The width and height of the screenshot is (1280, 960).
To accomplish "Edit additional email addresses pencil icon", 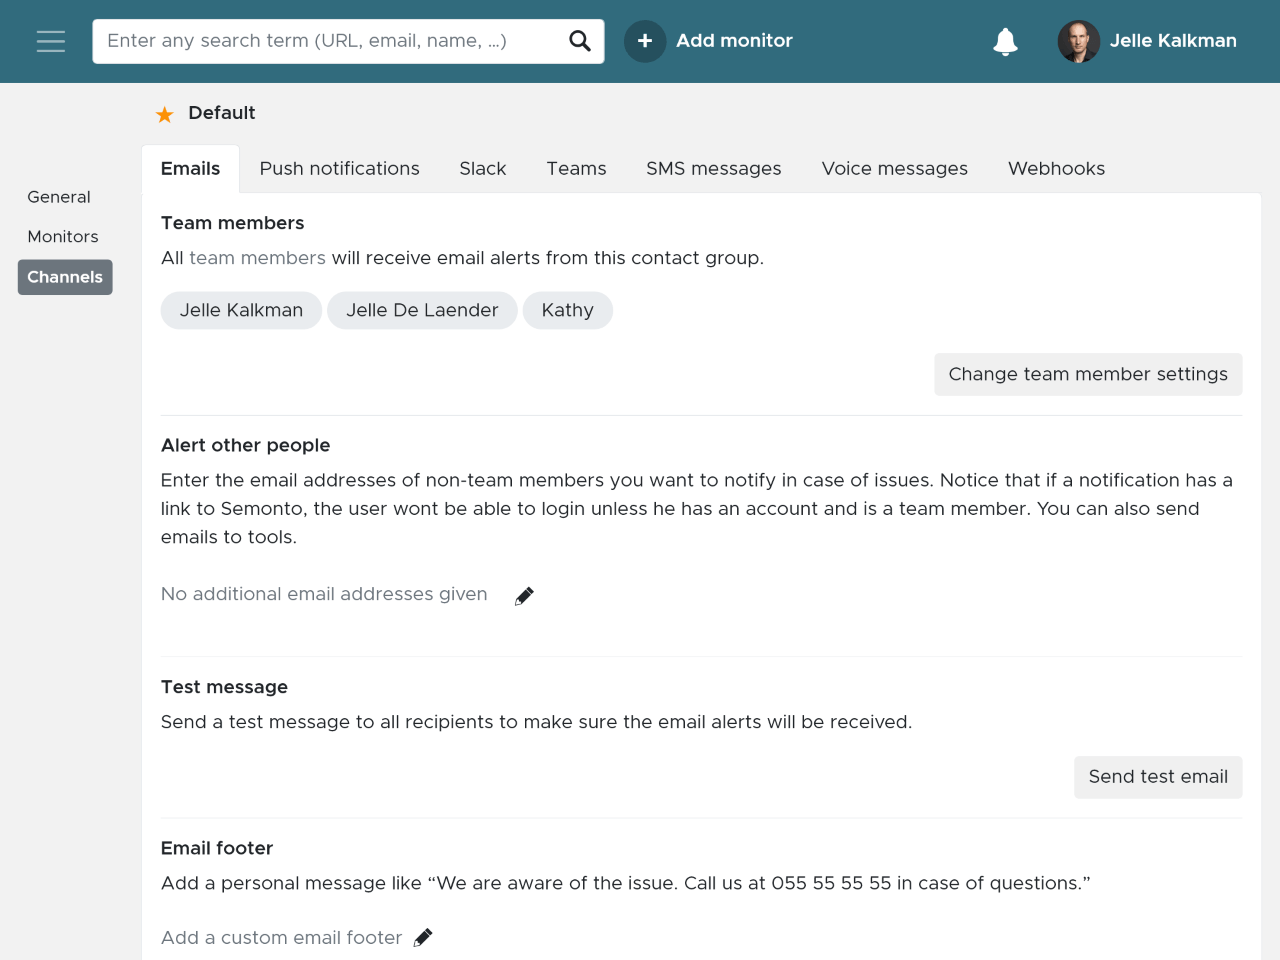I will click(x=524, y=596).
